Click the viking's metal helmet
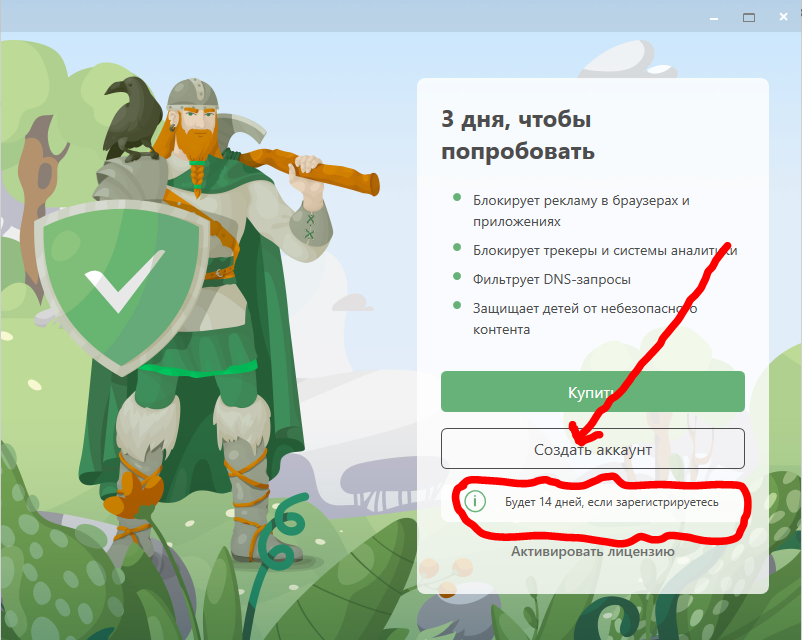The width and height of the screenshot is (802, 640). [193, 94]
